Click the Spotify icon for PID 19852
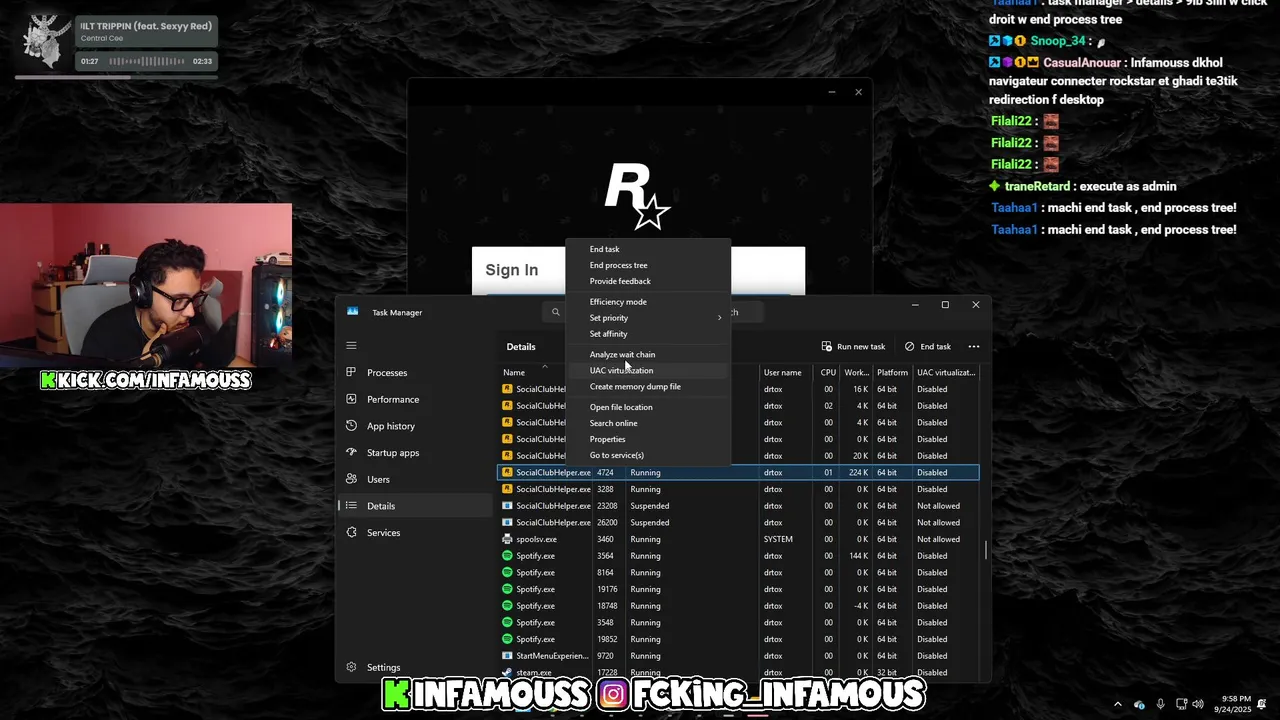1280x720 pixels. click(507, 639)
